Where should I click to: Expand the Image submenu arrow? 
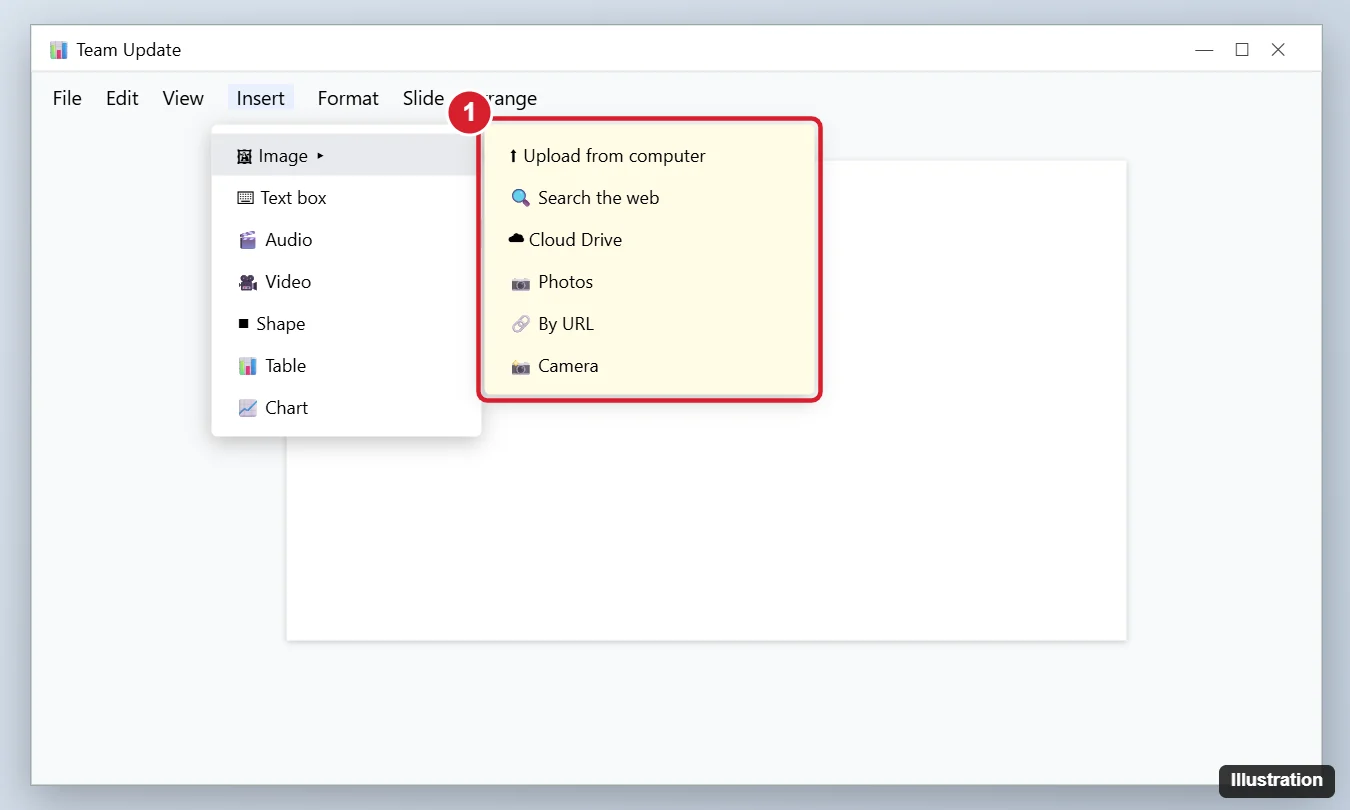[320, 156]
